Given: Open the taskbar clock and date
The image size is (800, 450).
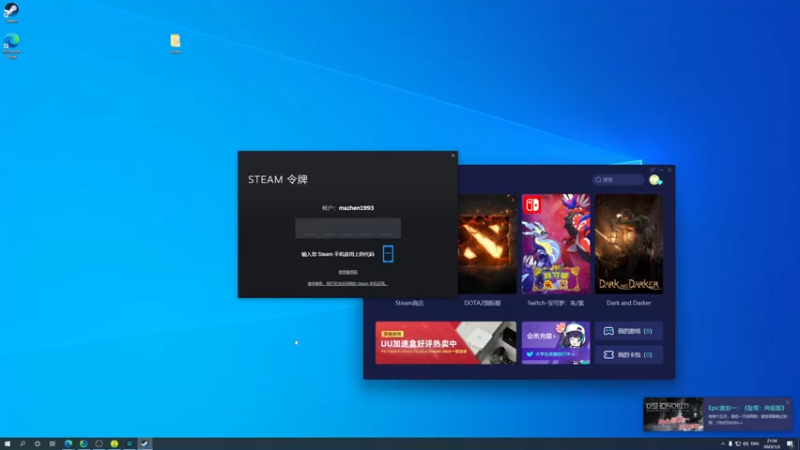Looking at the screenshot, I should [x=772, y=444].
